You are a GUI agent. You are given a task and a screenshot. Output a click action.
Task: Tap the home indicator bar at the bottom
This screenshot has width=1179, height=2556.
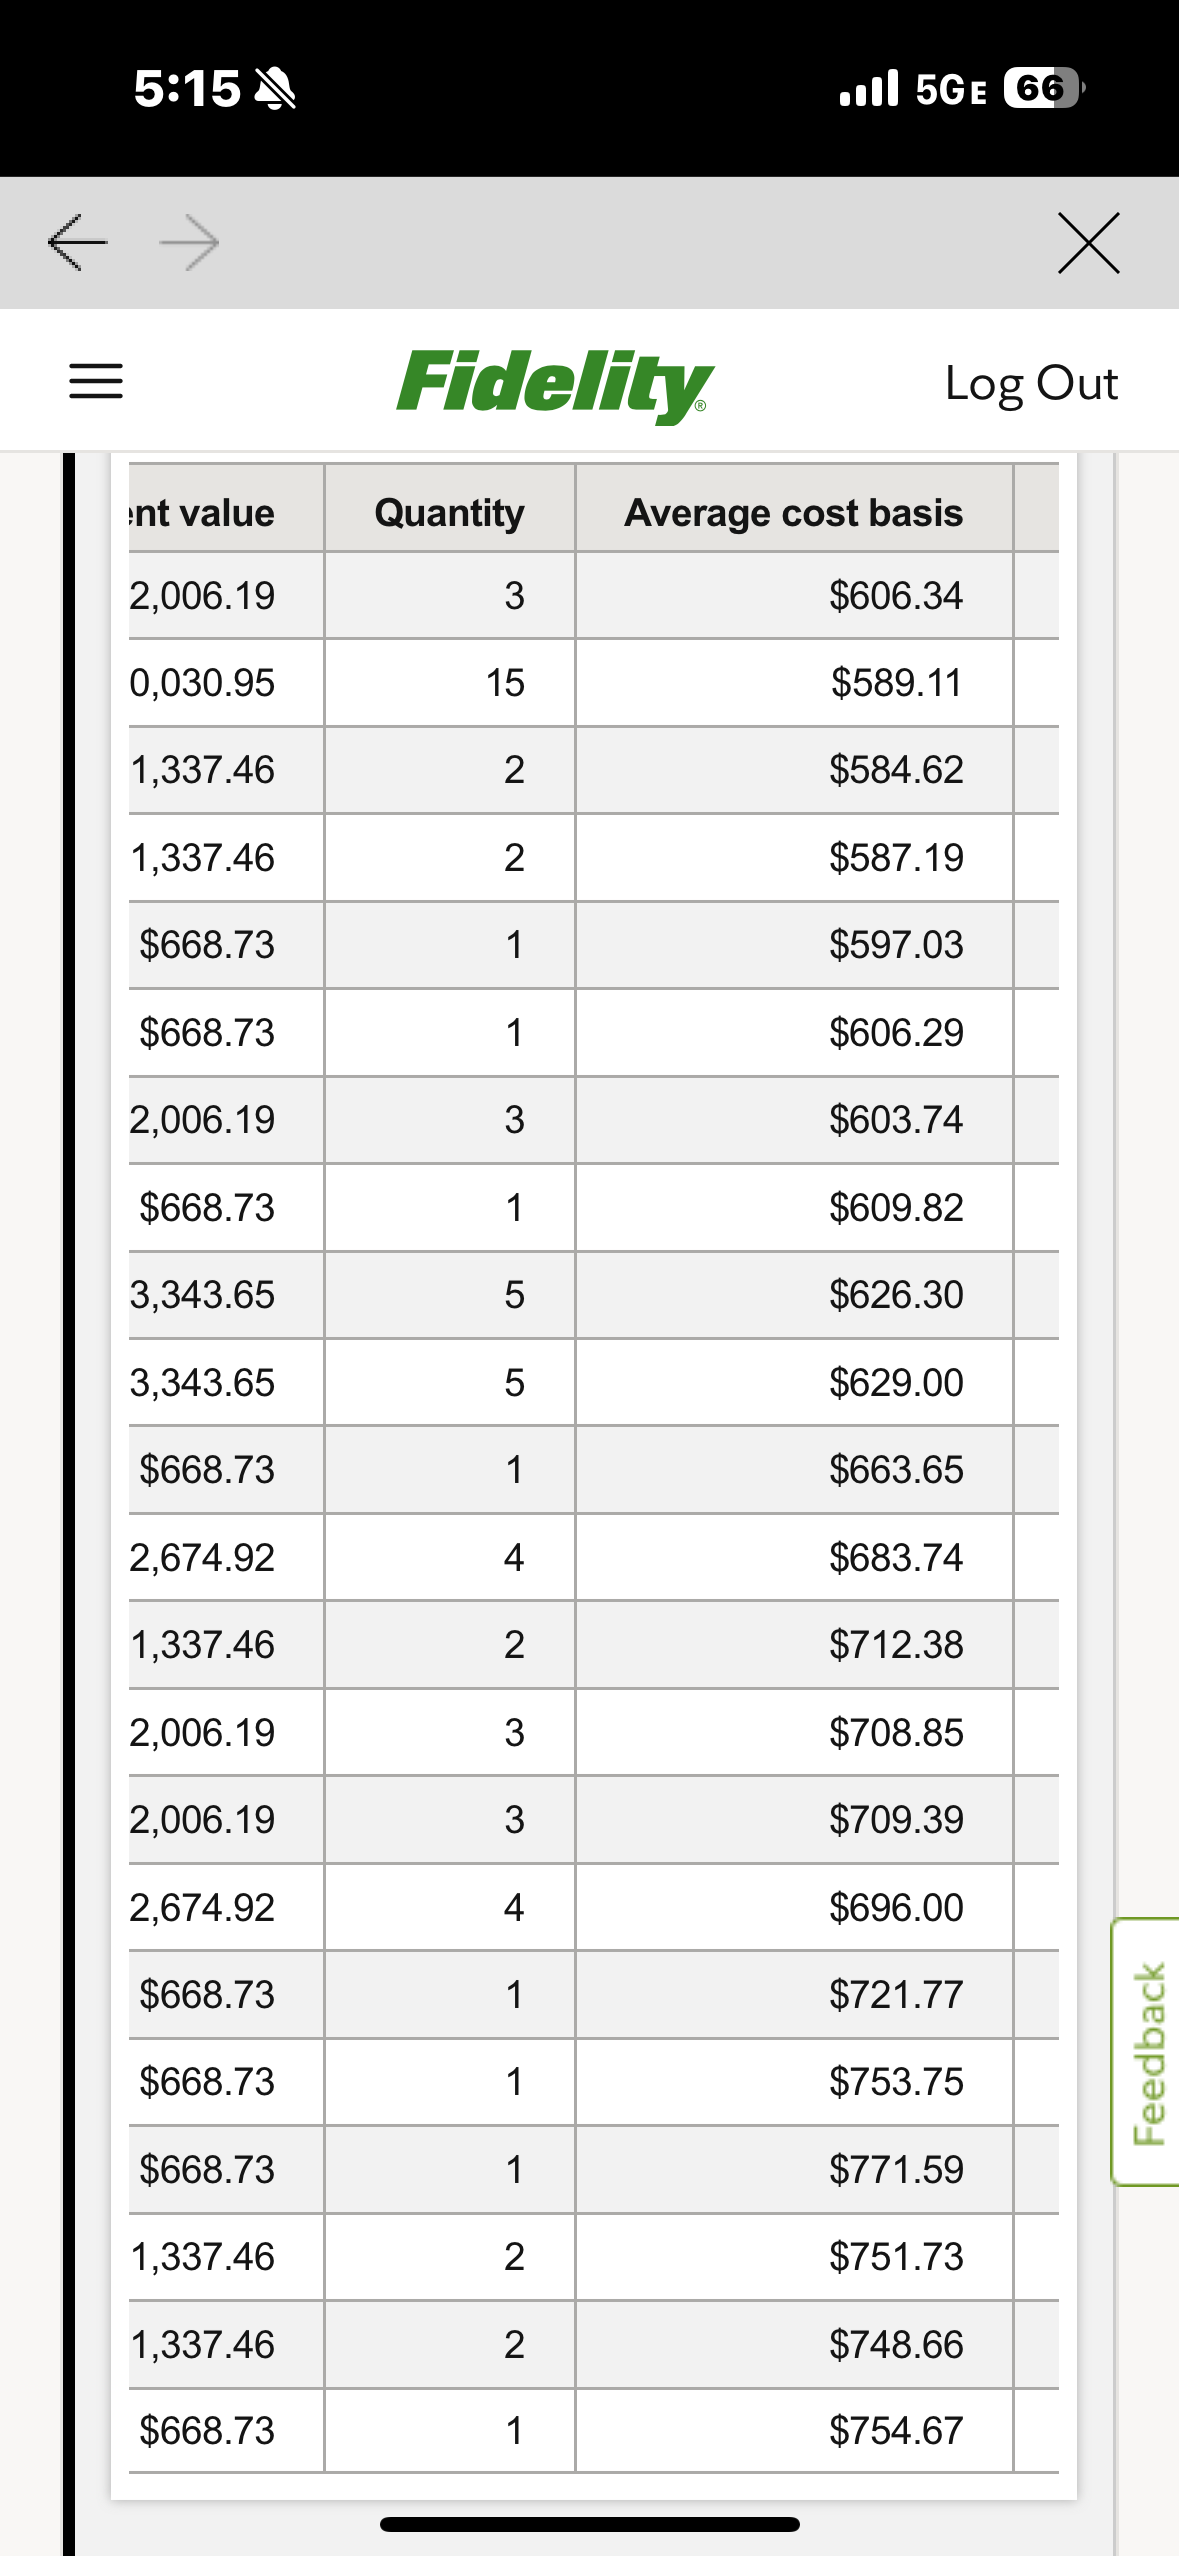[589, 2524]
